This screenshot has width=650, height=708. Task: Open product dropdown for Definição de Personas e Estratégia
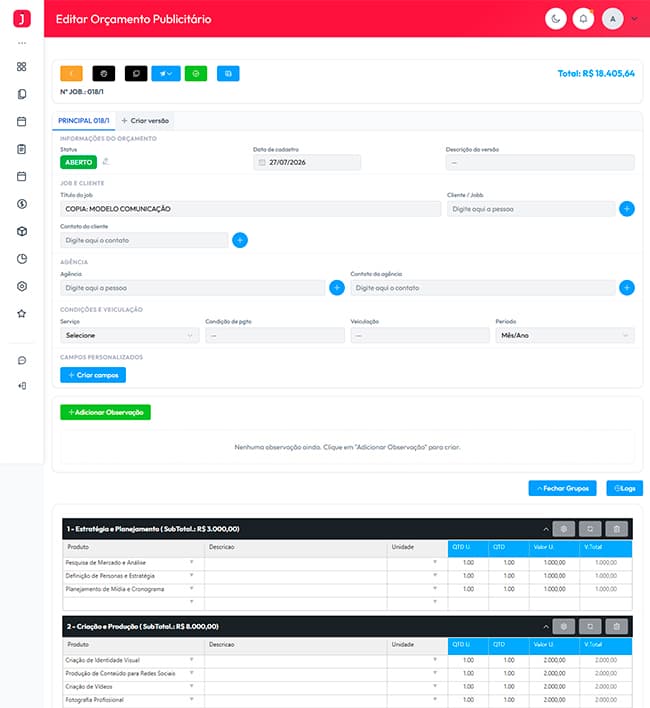(192, 575)
